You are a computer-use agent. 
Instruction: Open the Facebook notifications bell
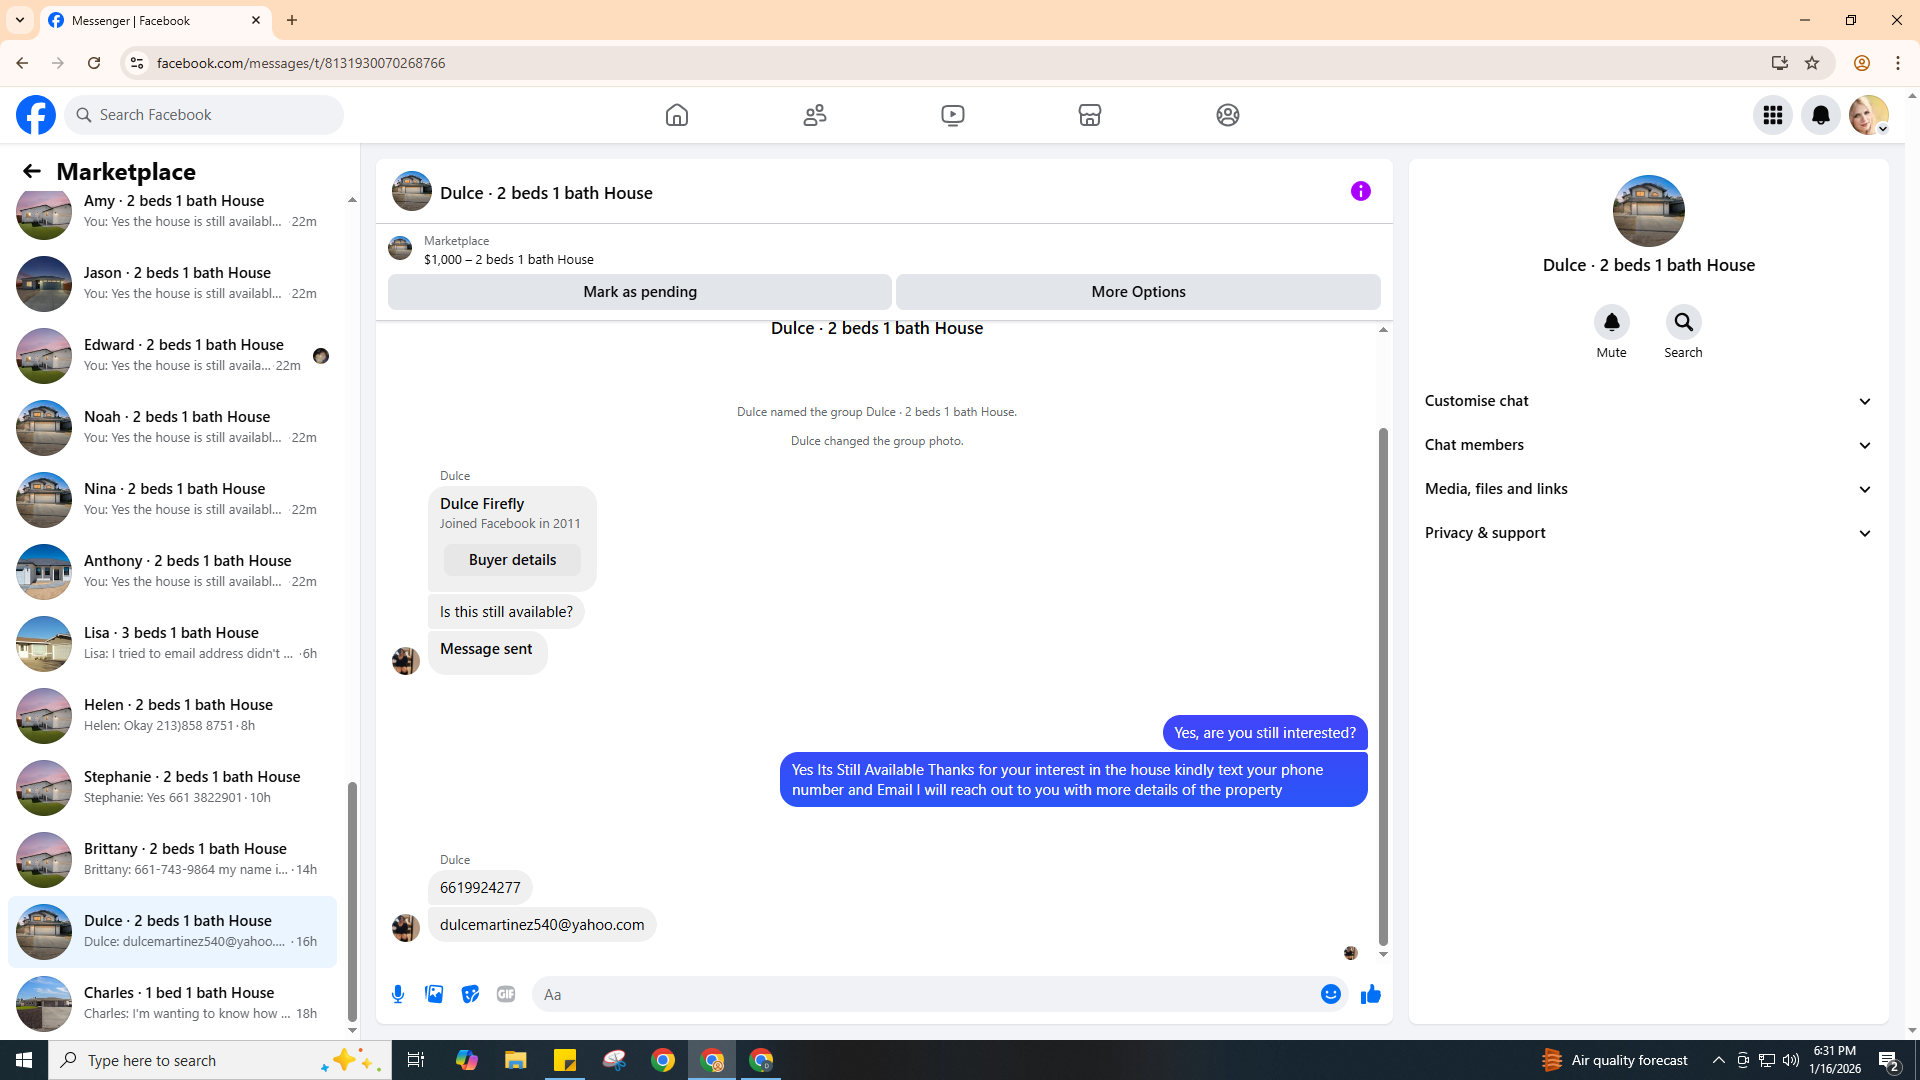click(1820, 115)
